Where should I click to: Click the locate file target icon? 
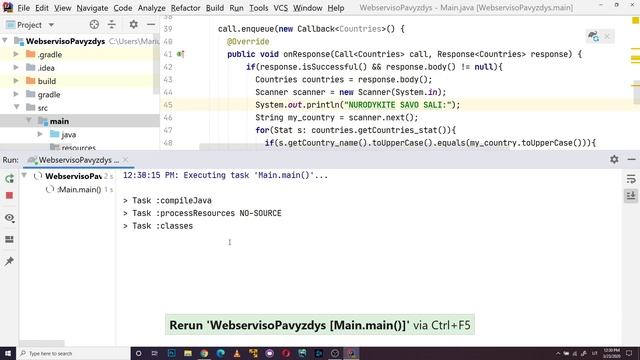94,24
